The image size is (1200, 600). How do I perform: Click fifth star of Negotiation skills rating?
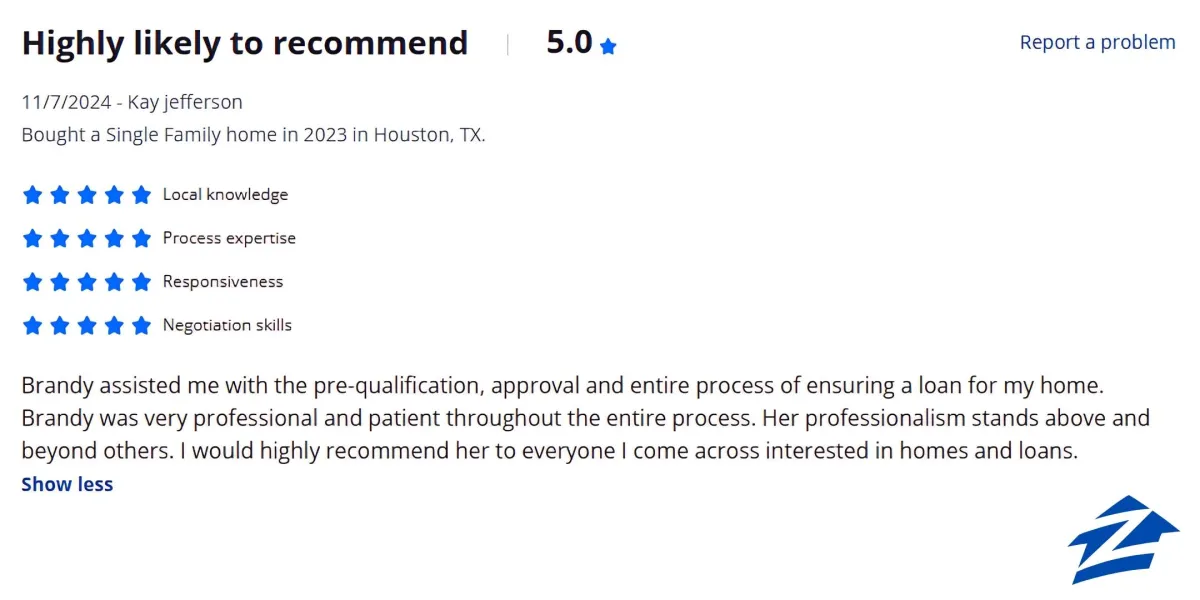141,325
